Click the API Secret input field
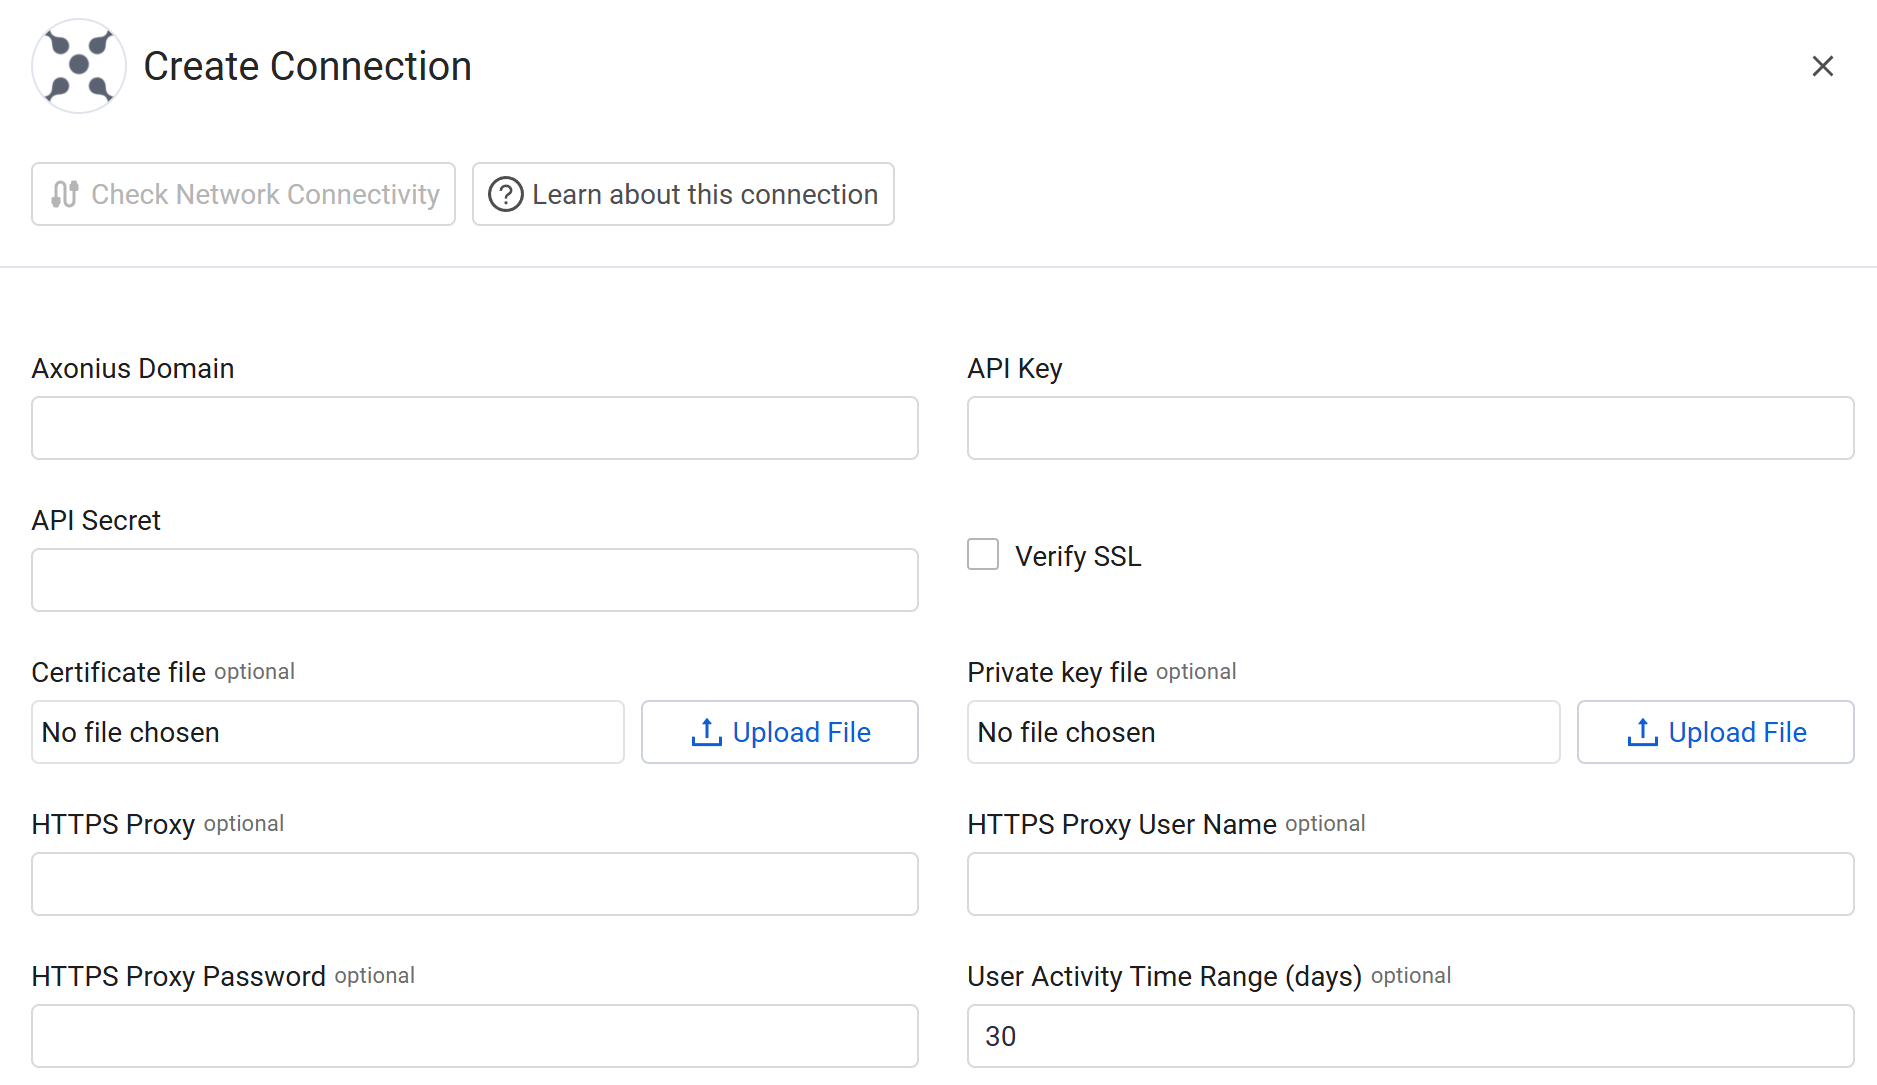This screenshot has height=1085, width=1877. point(474,580)
